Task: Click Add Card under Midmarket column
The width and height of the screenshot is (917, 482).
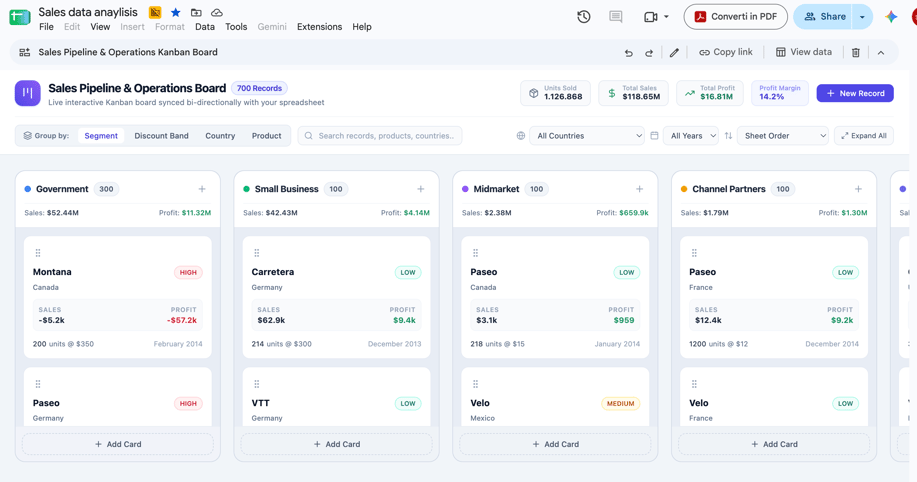Action: (556, 444)
